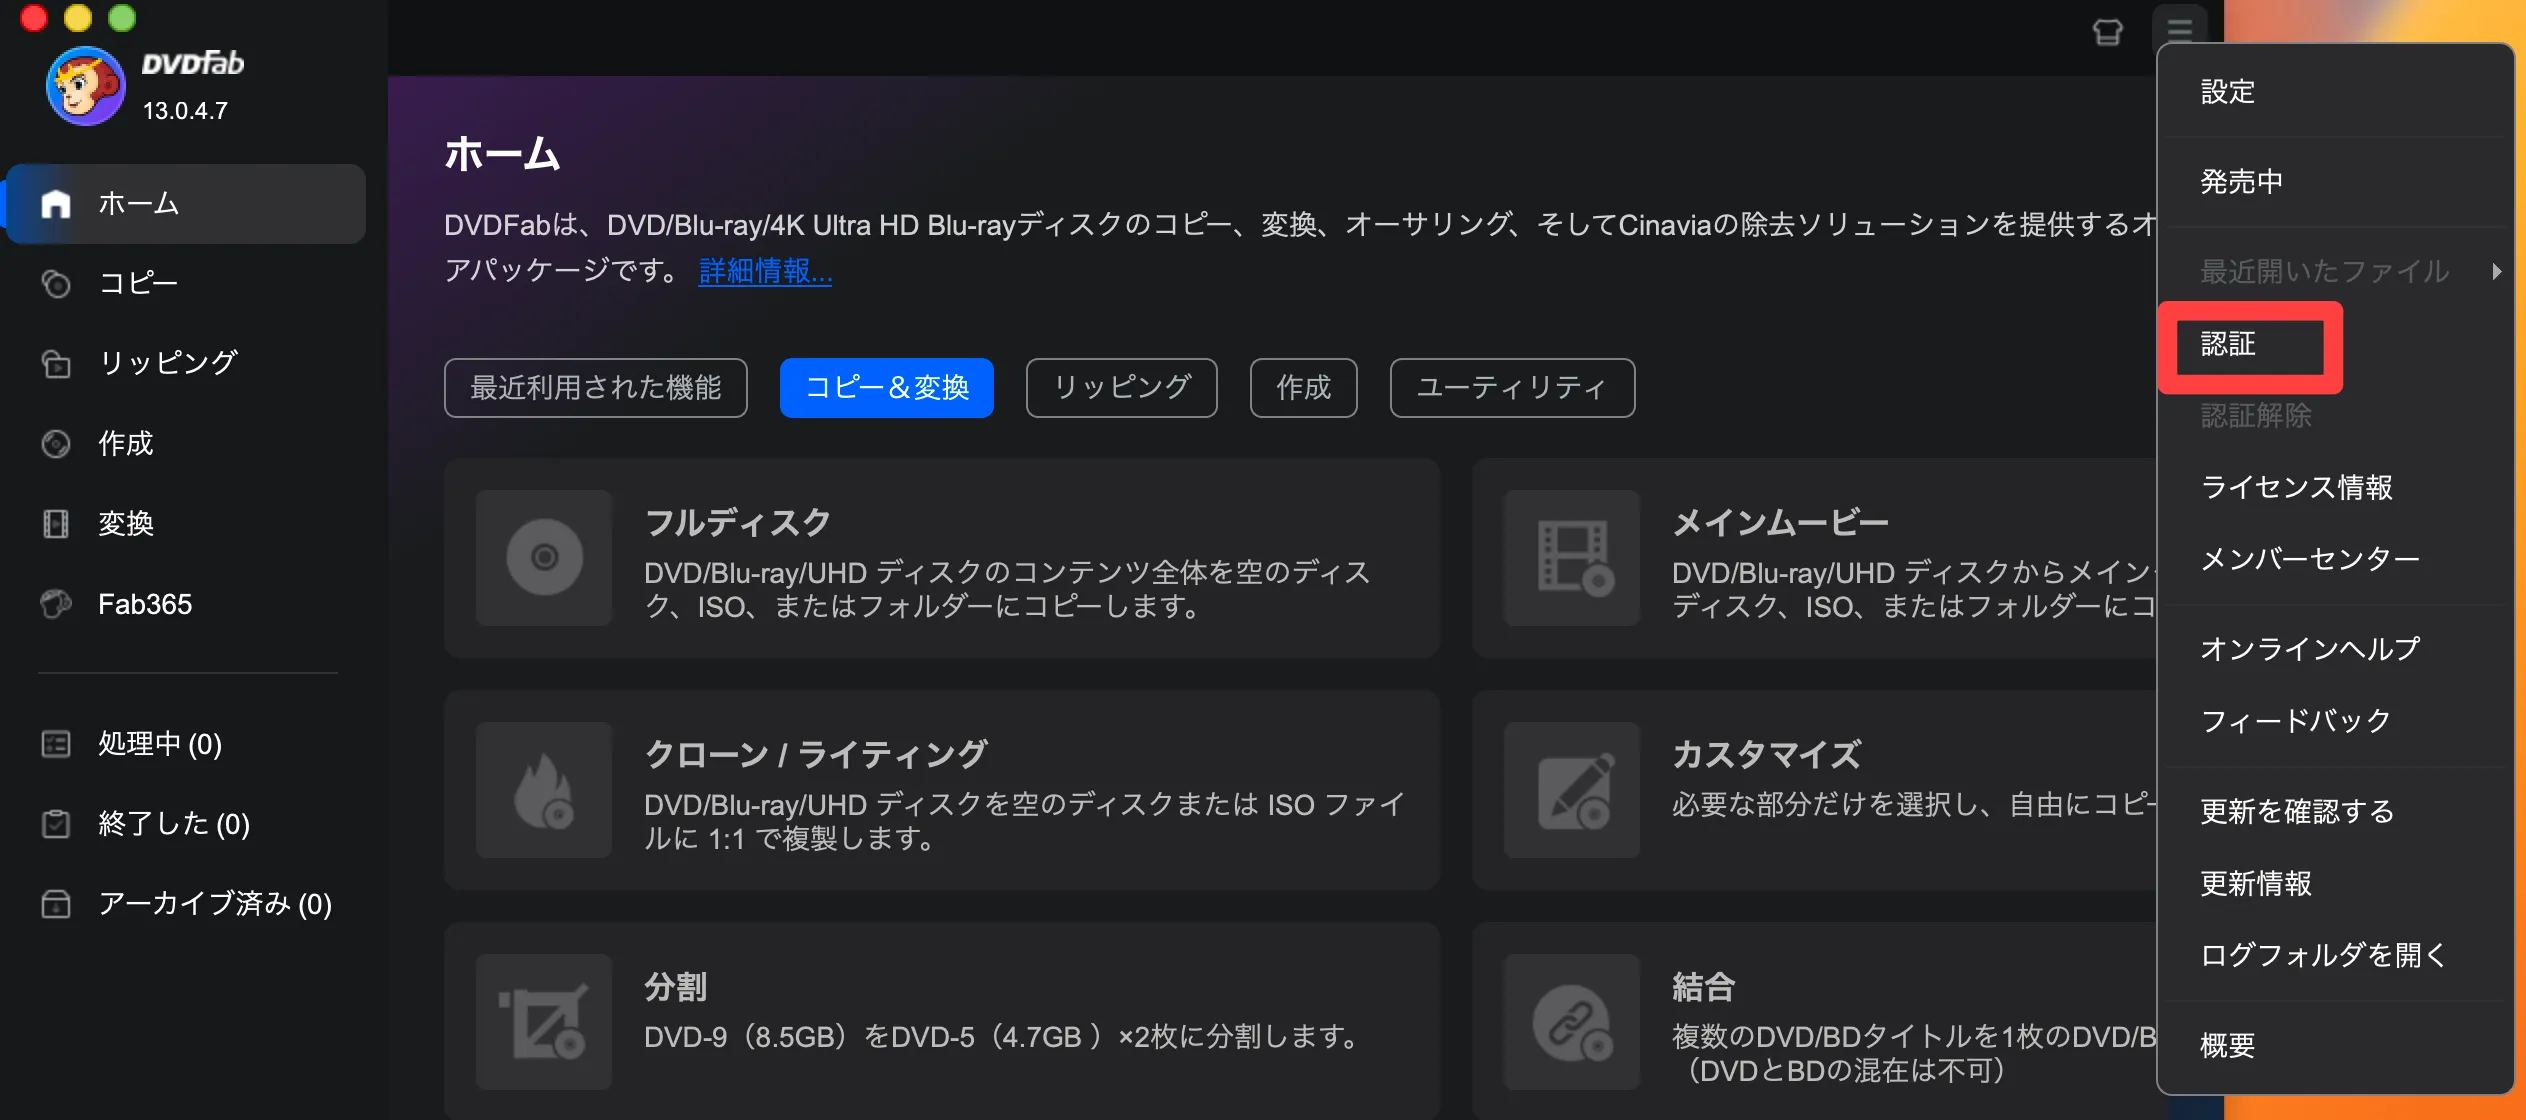Show the 処理中 (0) task queue
The image size is (2526, 1120).
coord(159,744)
